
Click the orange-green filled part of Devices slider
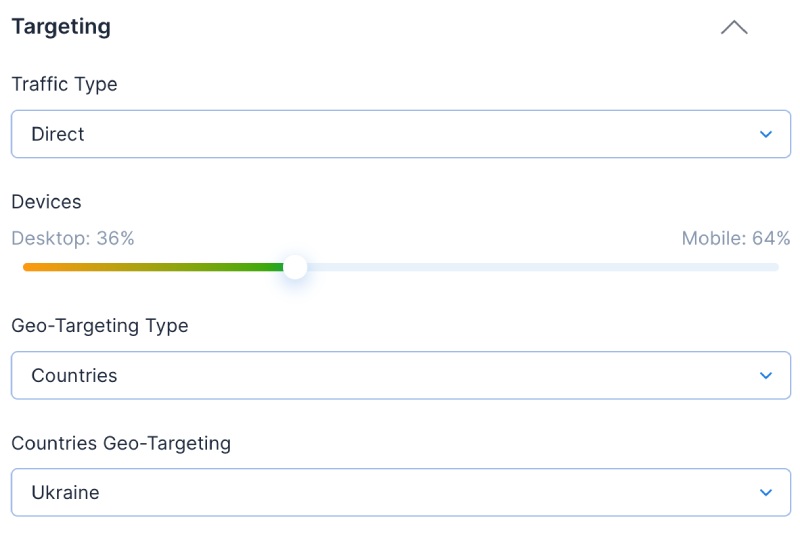150,267
